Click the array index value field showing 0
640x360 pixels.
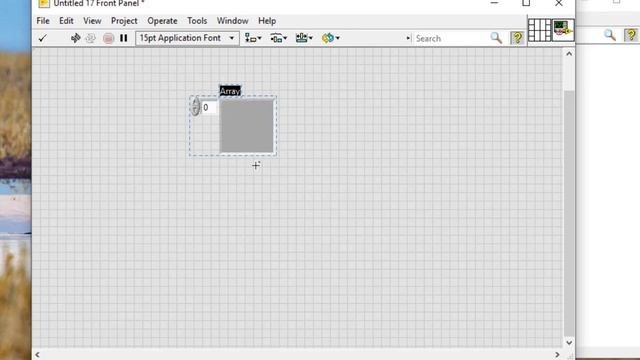point(209,107)
